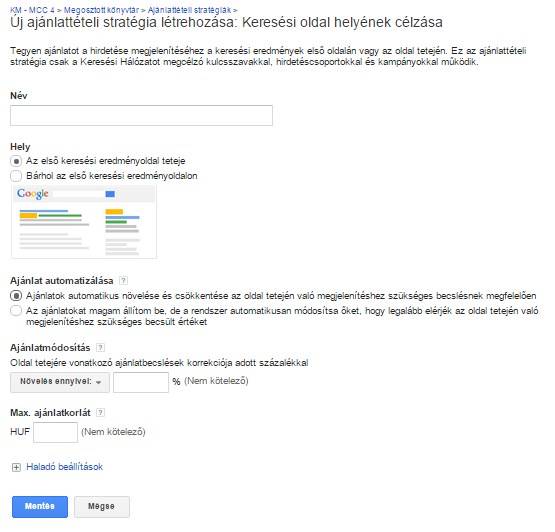Click the Google logo in preview image
This screenshot has height=532, width=555.
pyautogui.click(x=33, y=193)
